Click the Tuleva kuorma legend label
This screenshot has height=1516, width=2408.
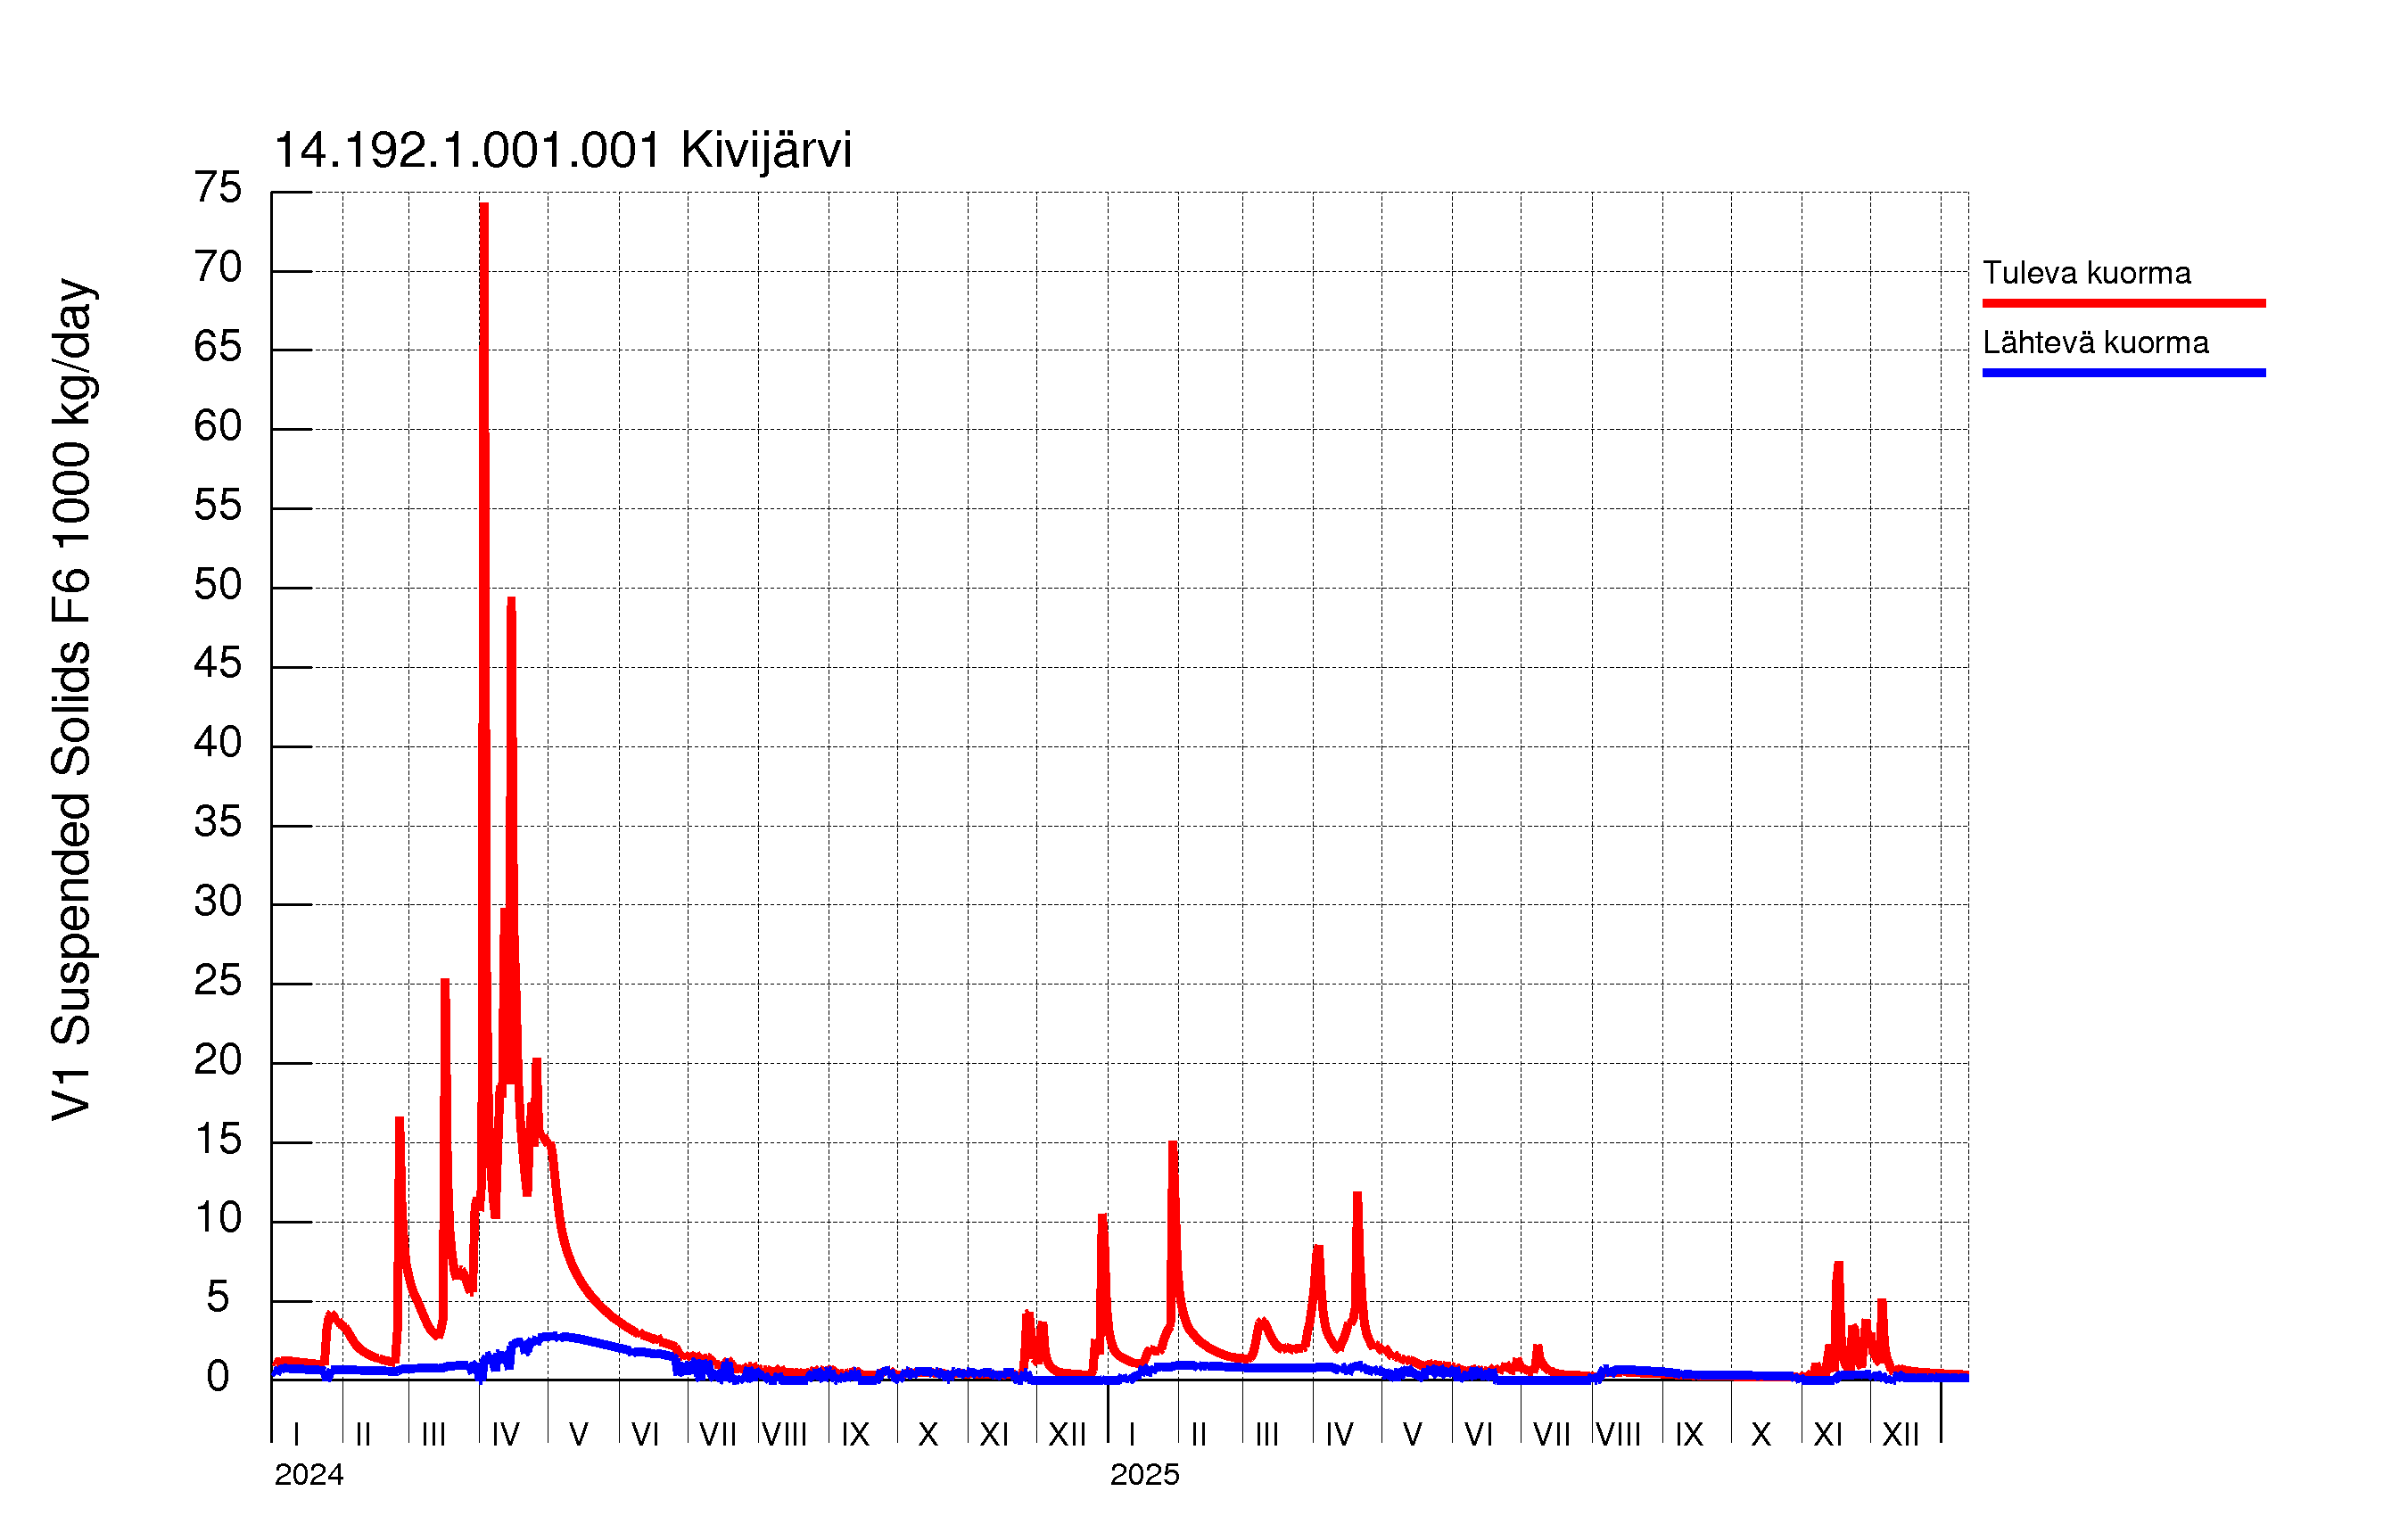2086,273
